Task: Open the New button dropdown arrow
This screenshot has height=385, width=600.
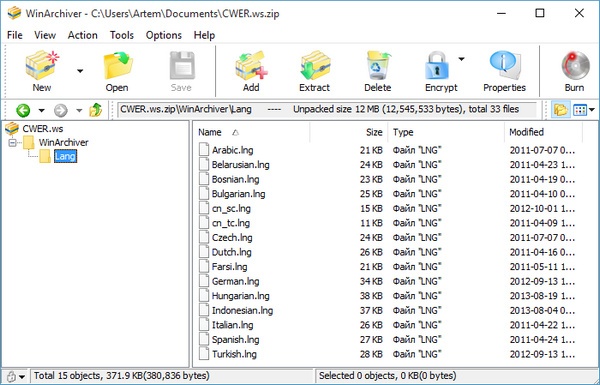Action: (x=80, y=71)
